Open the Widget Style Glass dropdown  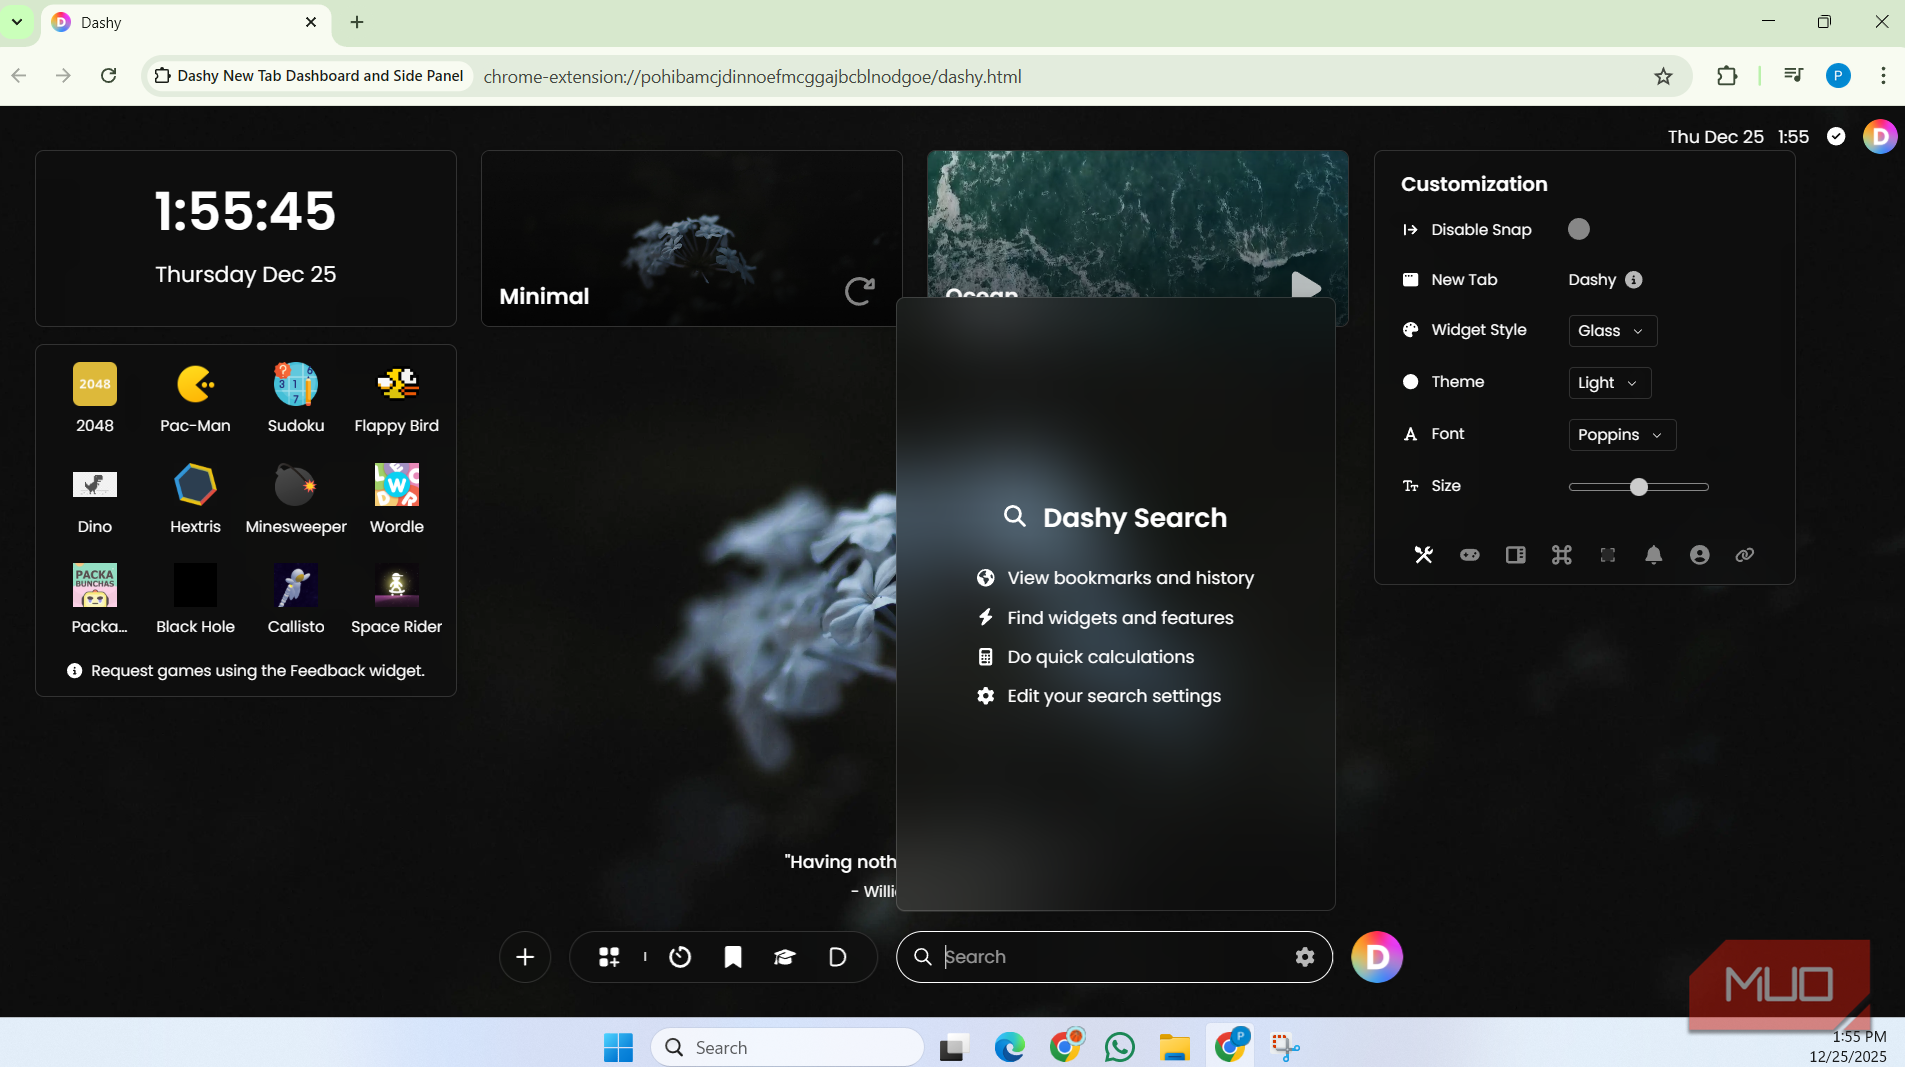click(1612, 331)
